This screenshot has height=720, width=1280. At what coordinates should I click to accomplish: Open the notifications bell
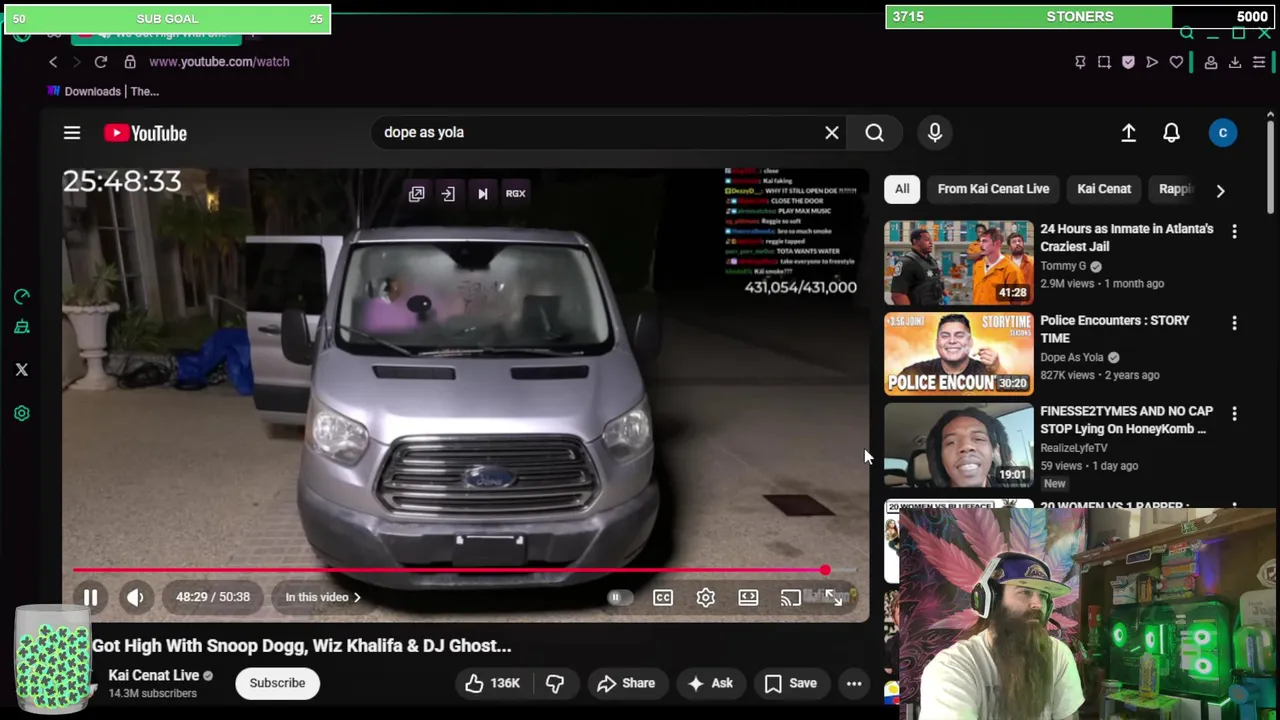pos(1172,132)
